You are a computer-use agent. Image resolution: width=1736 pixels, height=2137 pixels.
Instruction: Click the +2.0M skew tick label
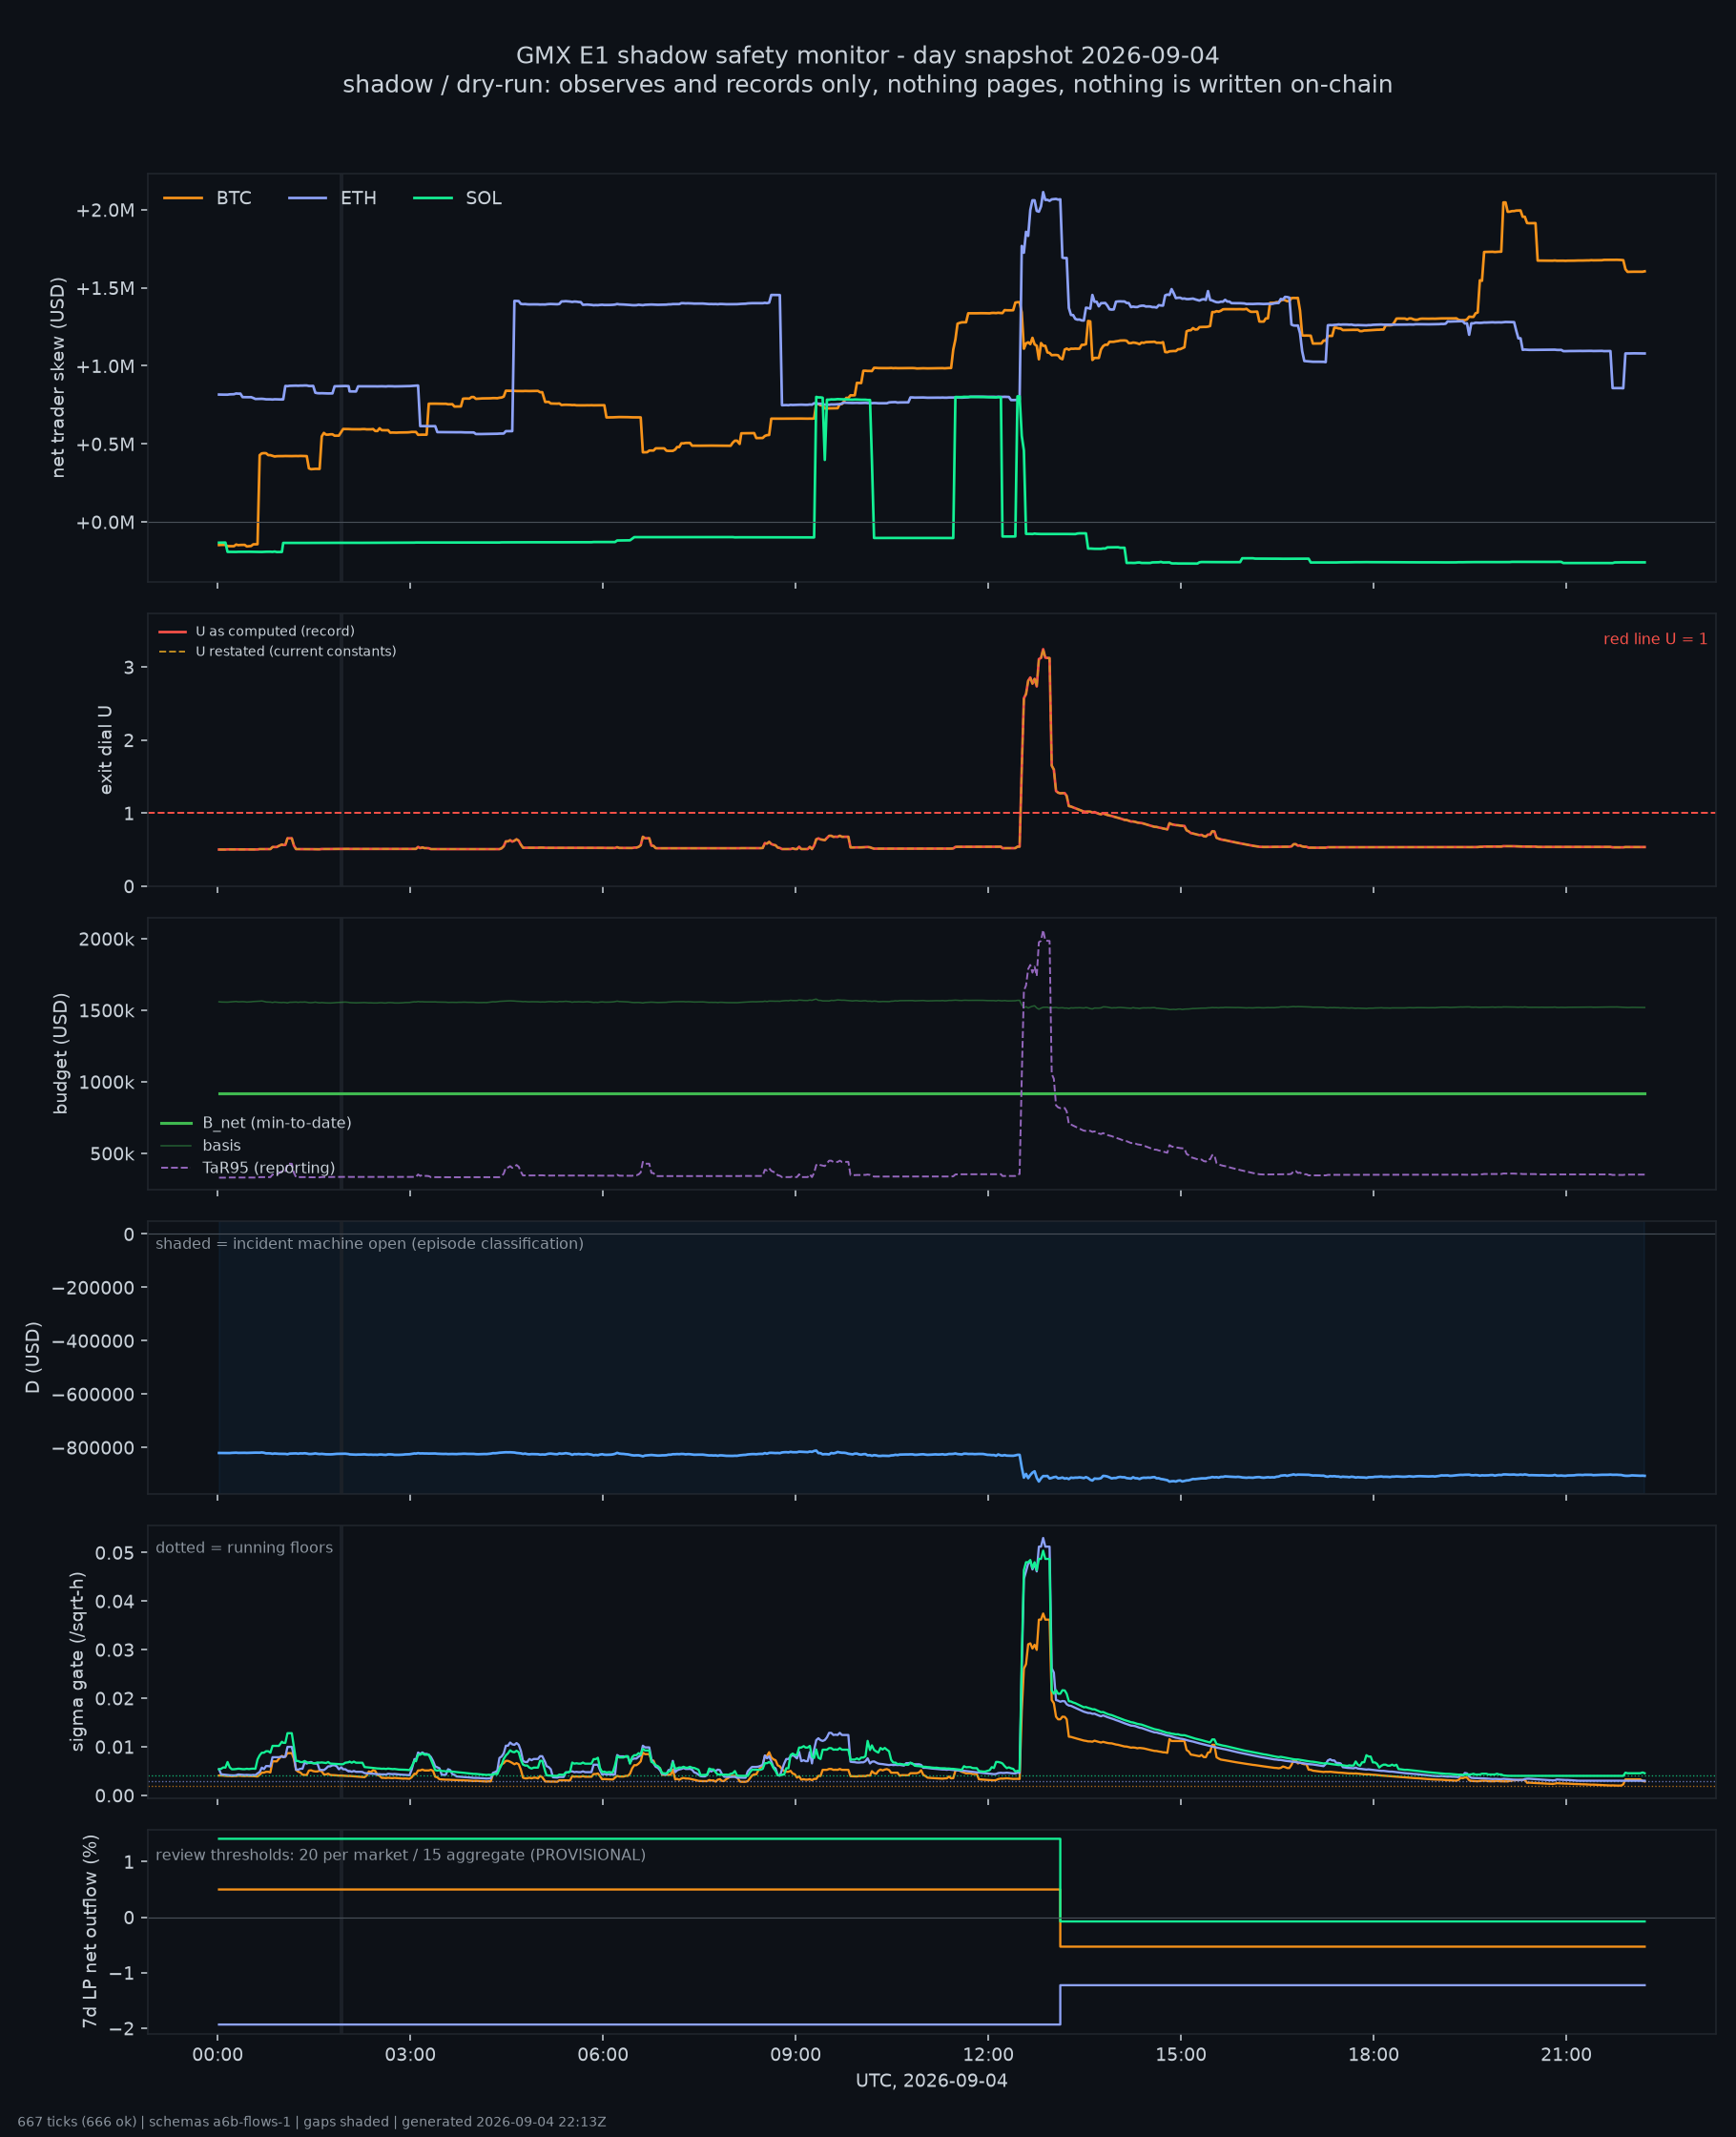(x=104, y=210)
